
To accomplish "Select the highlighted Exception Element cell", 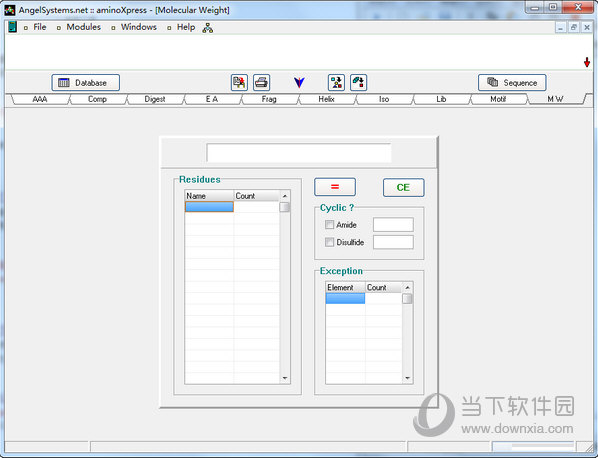I will 345,298.
